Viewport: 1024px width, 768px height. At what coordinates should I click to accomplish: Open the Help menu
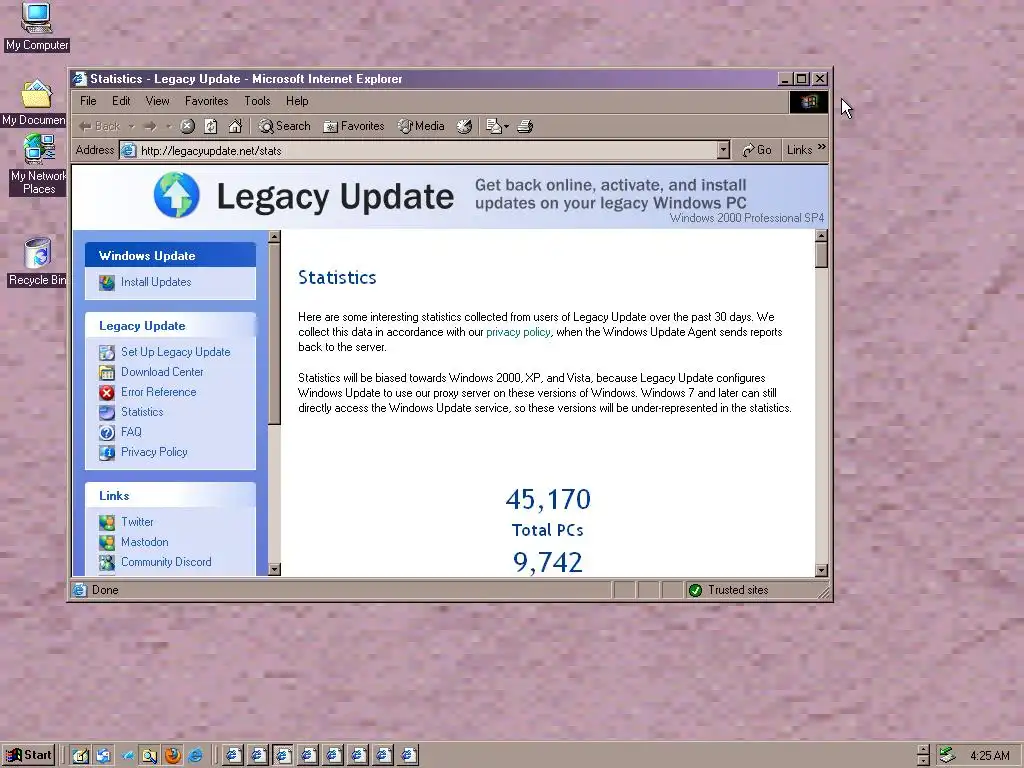297,101
